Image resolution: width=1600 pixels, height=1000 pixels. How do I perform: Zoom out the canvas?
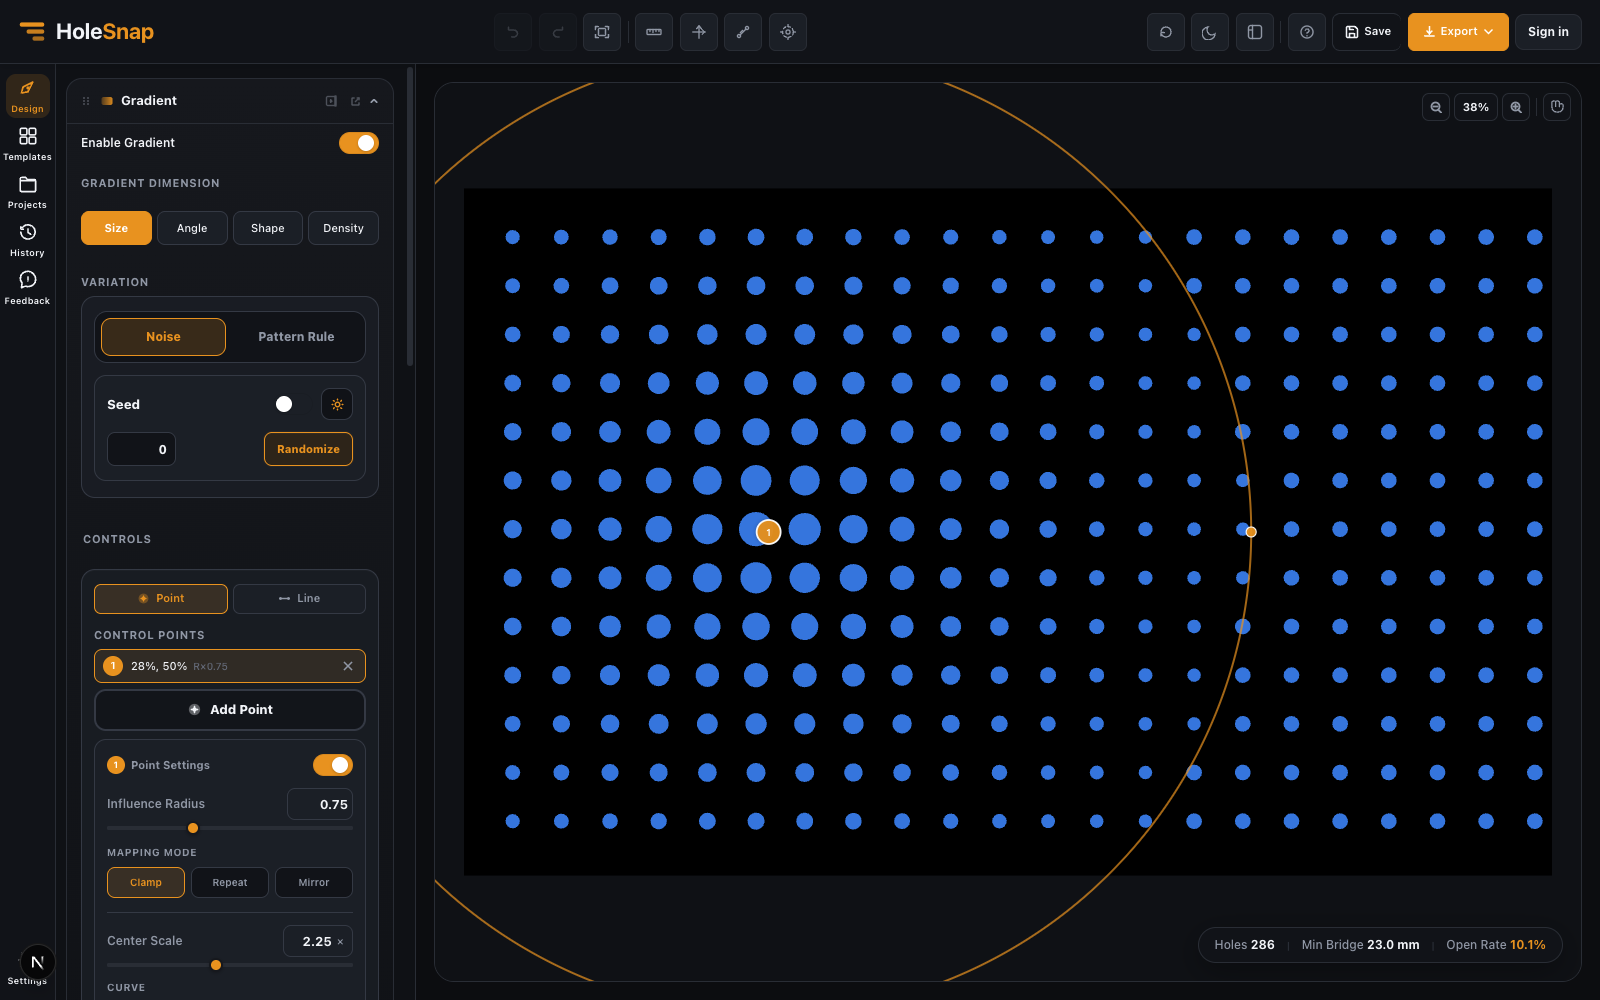1436,107
